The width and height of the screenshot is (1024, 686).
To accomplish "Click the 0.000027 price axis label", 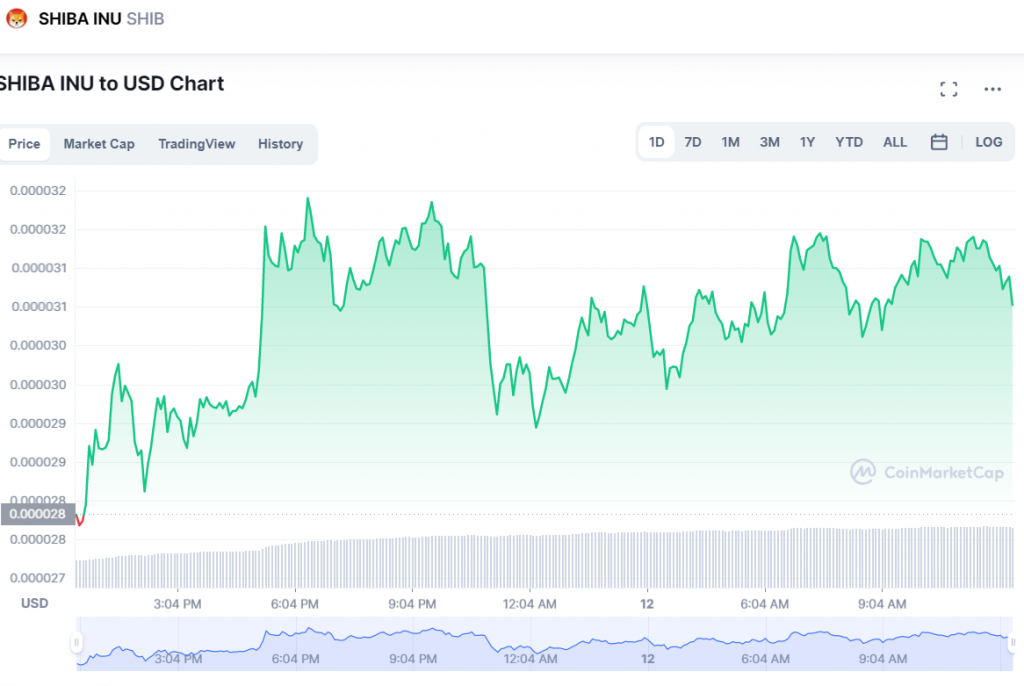I will tap(37, 578).
